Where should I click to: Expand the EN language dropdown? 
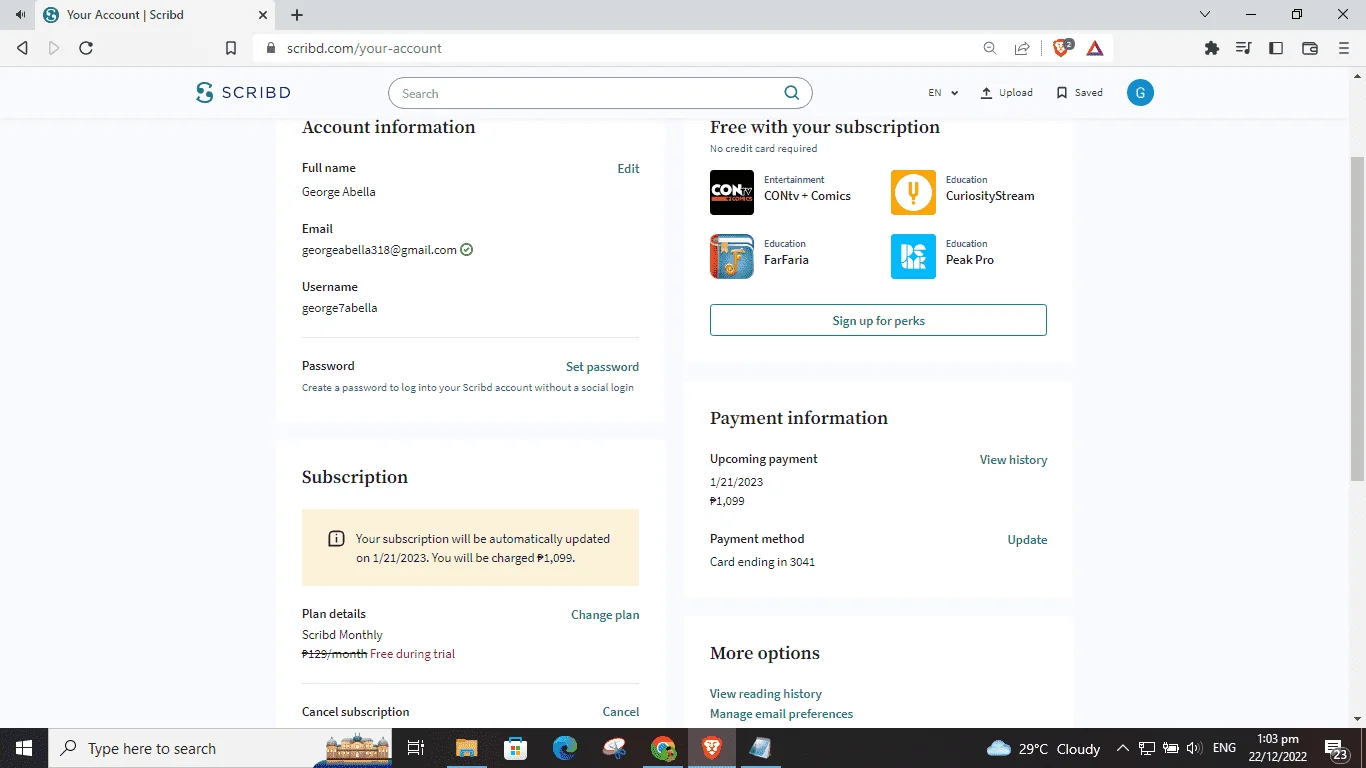click(x=943, y=93)
